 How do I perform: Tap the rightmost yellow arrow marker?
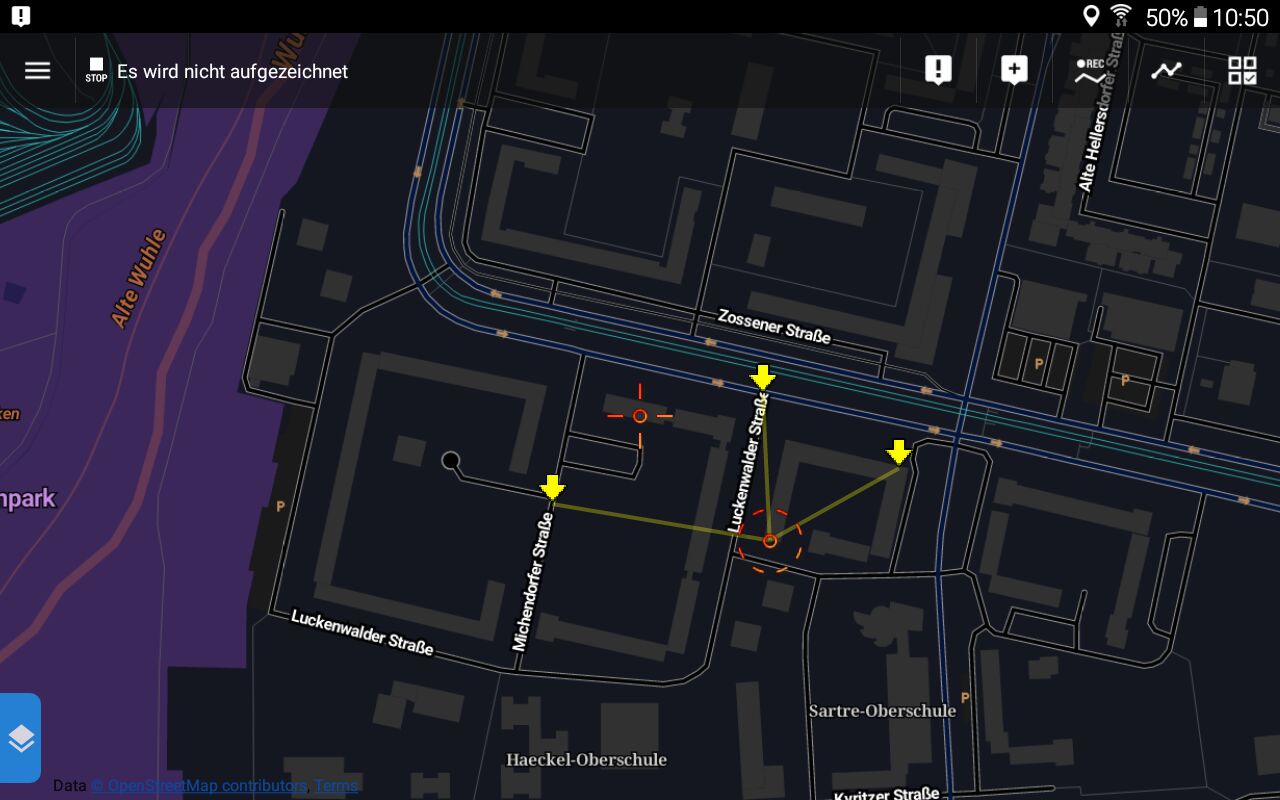pos(899,452)
